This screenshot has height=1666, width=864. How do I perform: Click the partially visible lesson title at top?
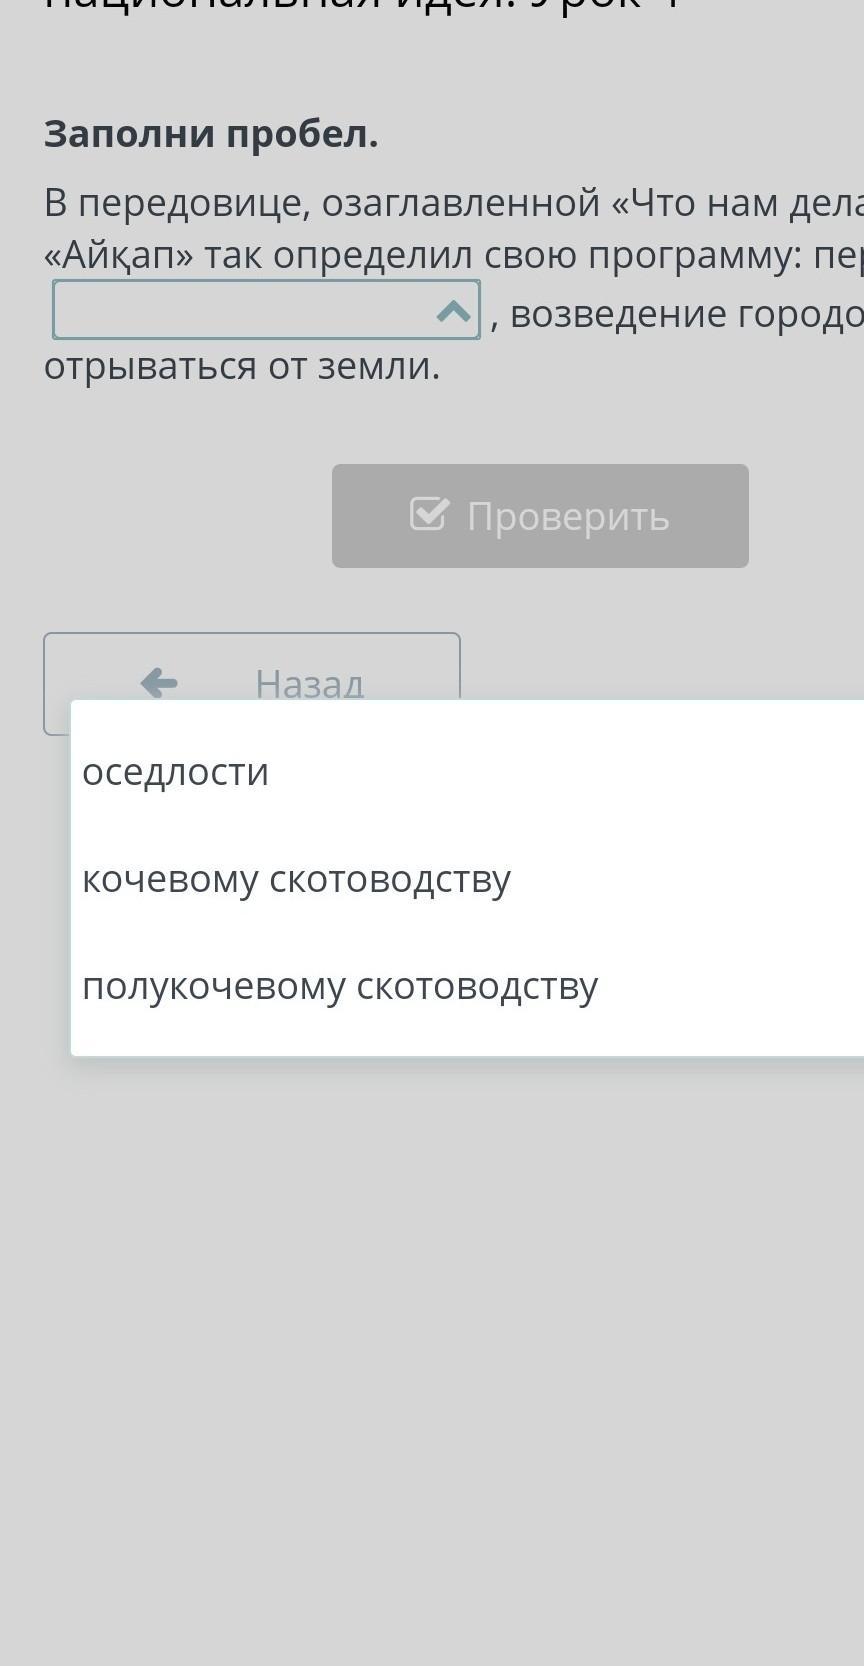click(360, 8)
